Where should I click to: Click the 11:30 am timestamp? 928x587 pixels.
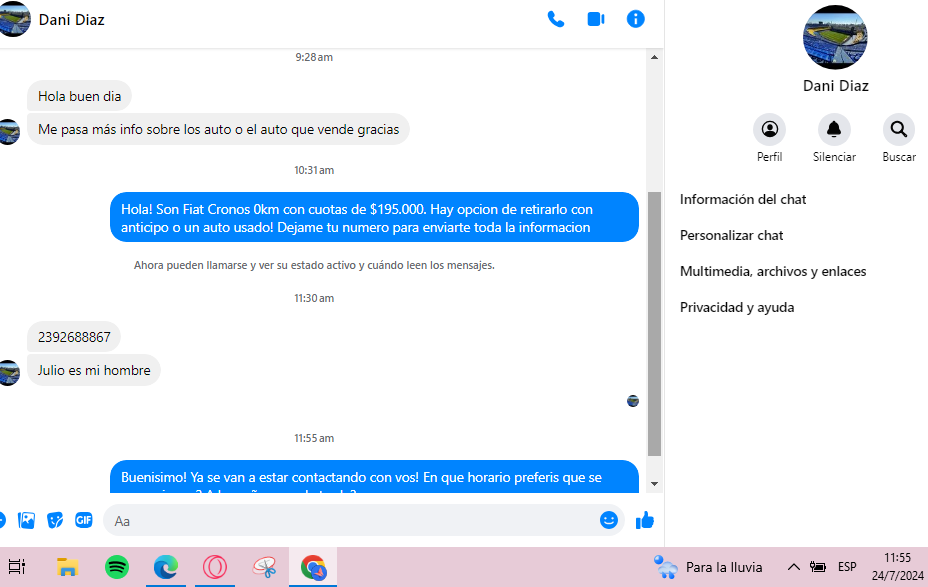coord(314,298)
